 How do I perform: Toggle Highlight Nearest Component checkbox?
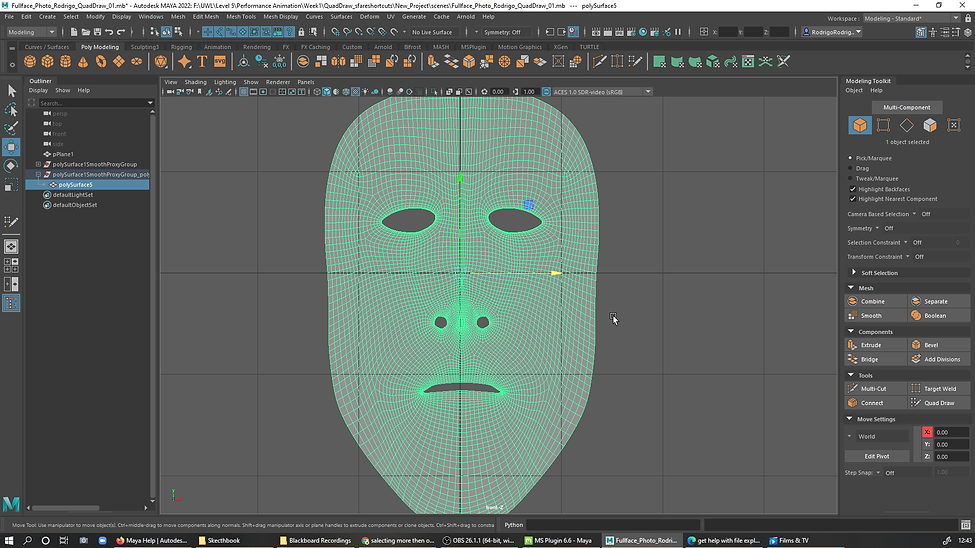853,199
